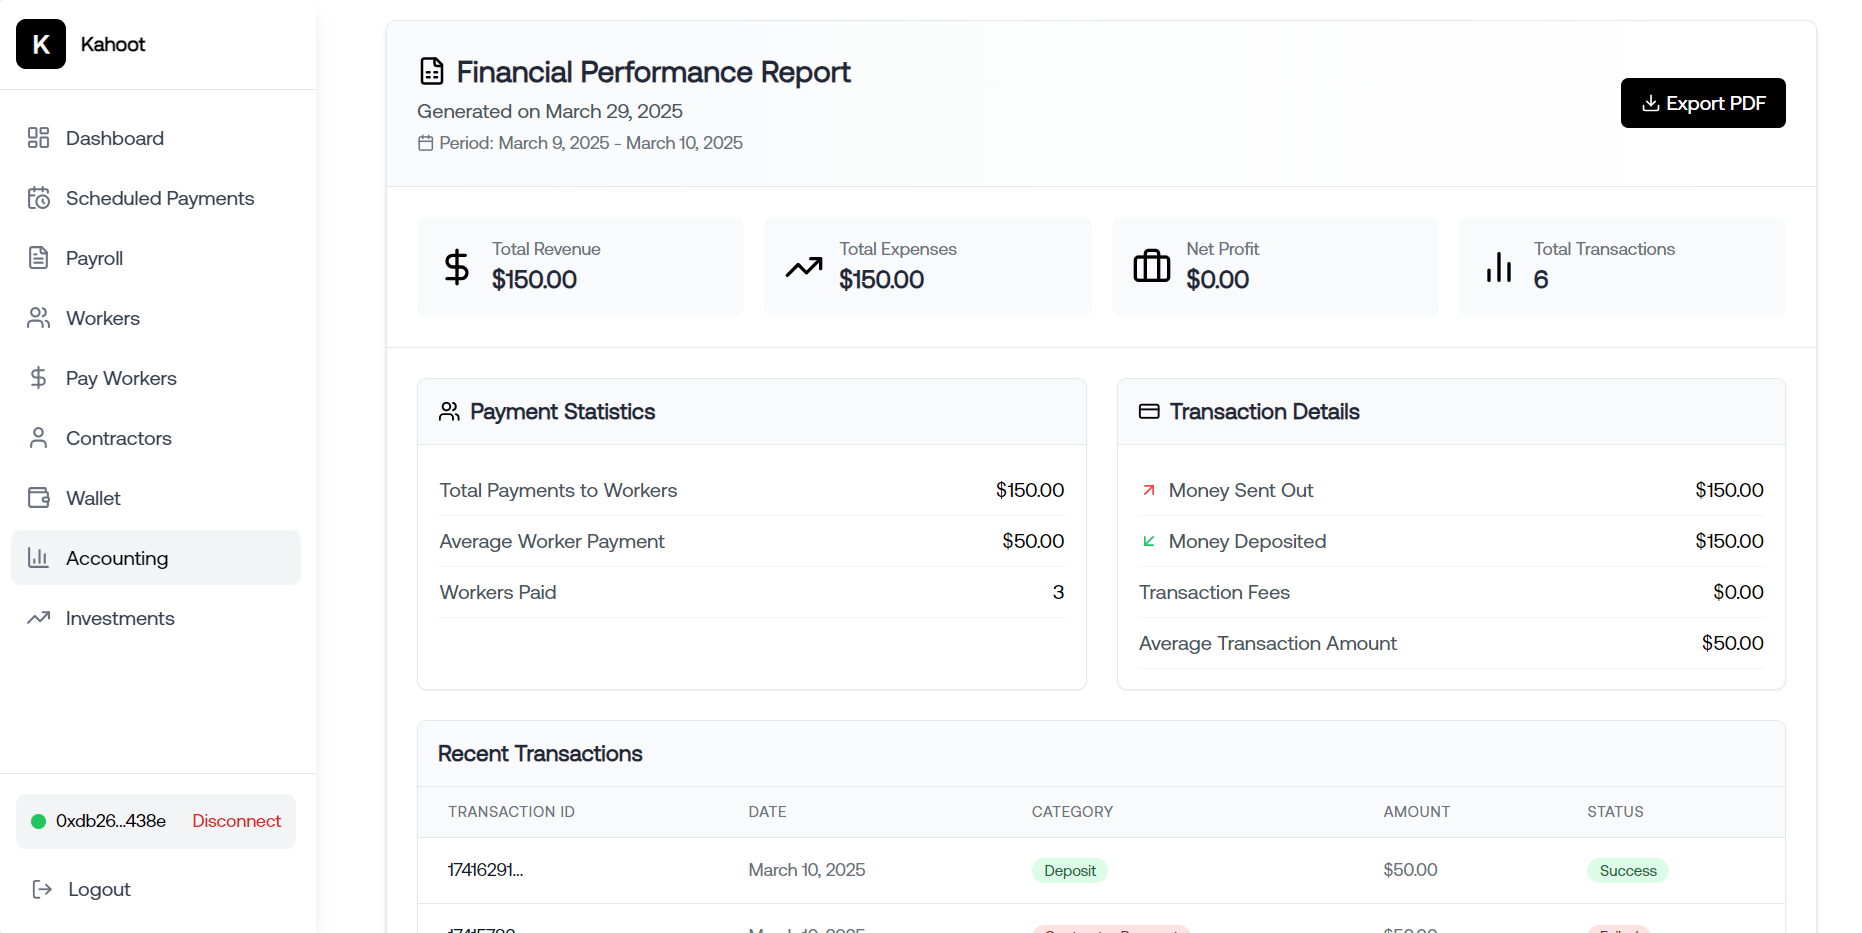Go to the Accounting section
The image size is (1862, 933).
(x=116, y=558)
